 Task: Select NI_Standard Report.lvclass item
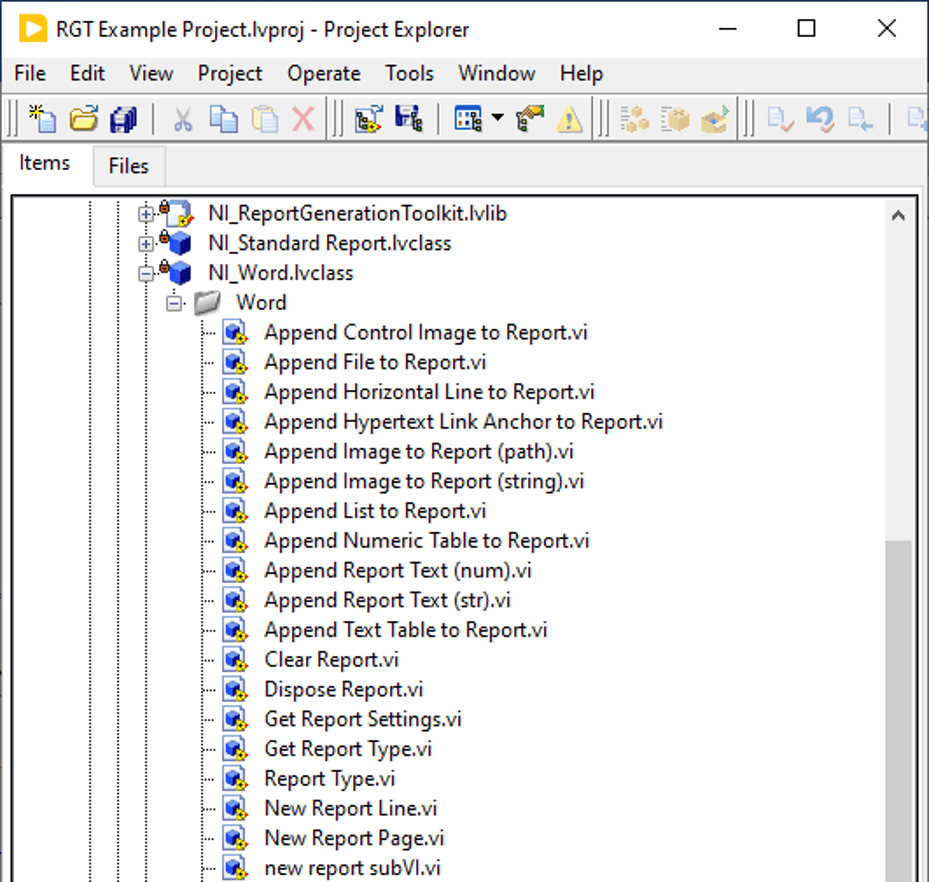coord(329,243)
